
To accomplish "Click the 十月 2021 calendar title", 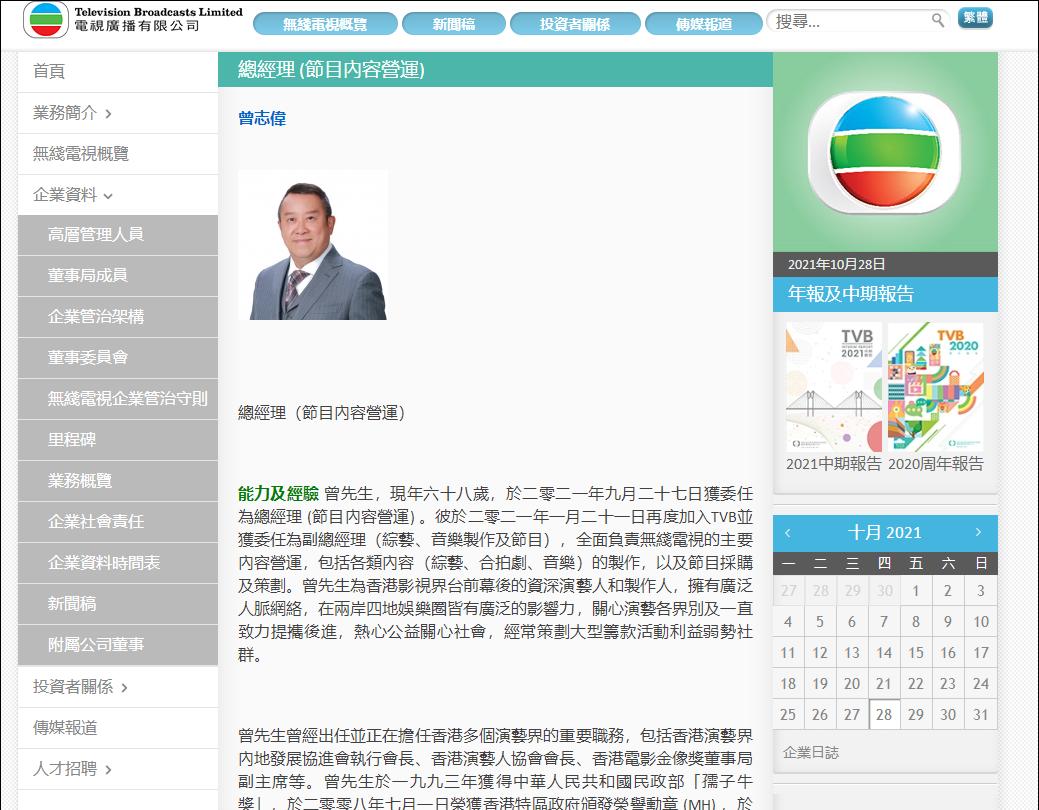I will coord(885,533).
